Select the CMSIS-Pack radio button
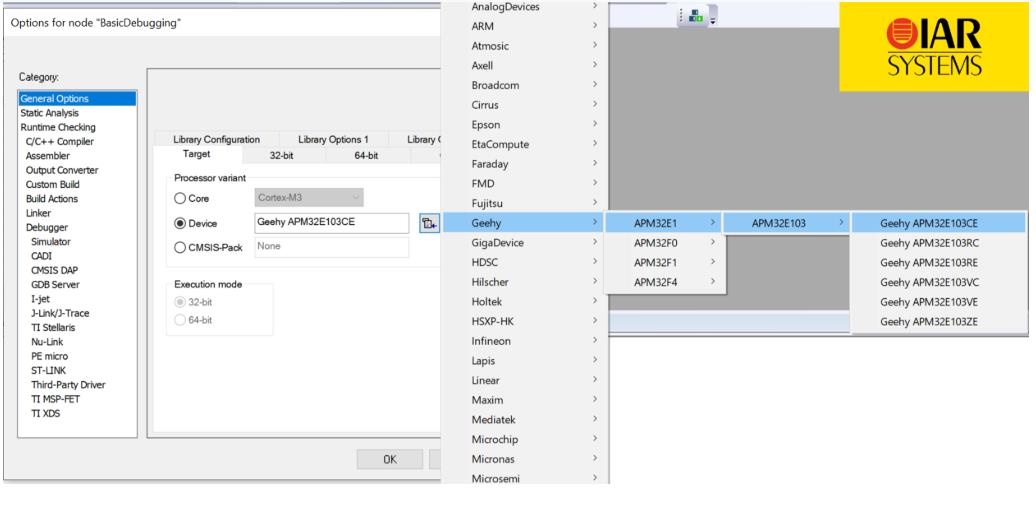The height and width of the screenshot is (508, 1036). [181, 247]
